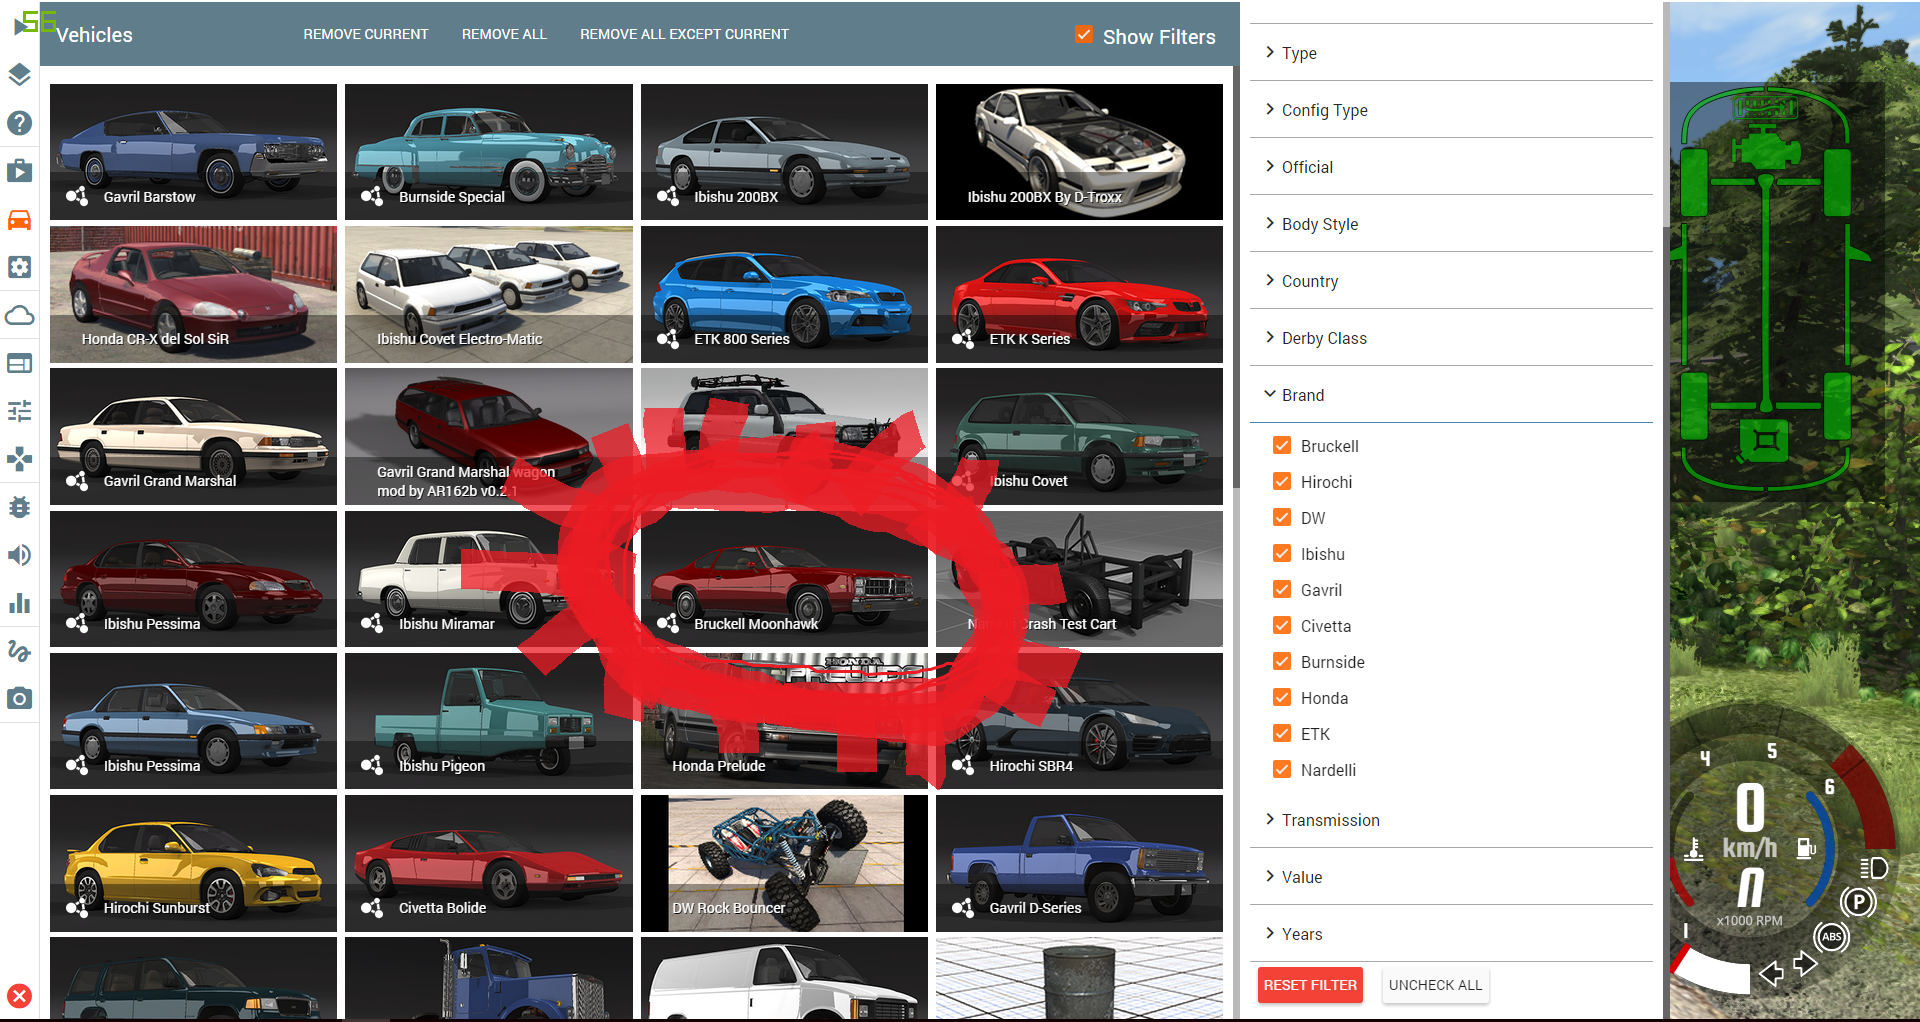Click REMOVE ALL EXCEPT CURRENT button

[x=684, y=34]
